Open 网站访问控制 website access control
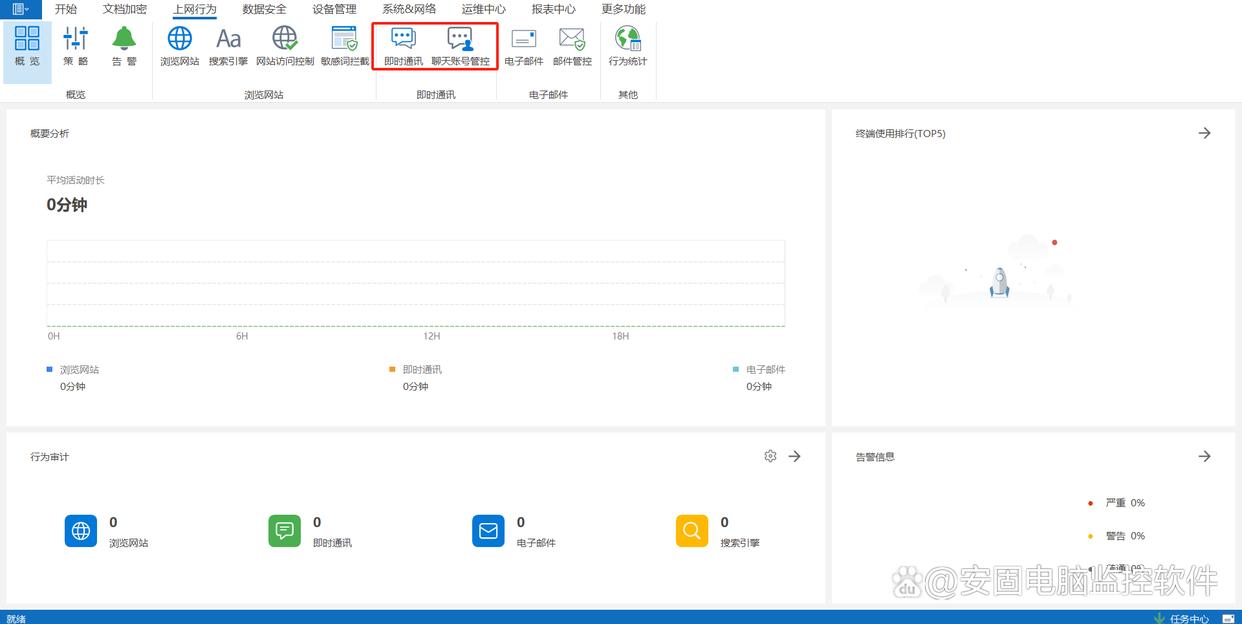Viewport: 1242px width, 624px height. [x=285, y=46]
